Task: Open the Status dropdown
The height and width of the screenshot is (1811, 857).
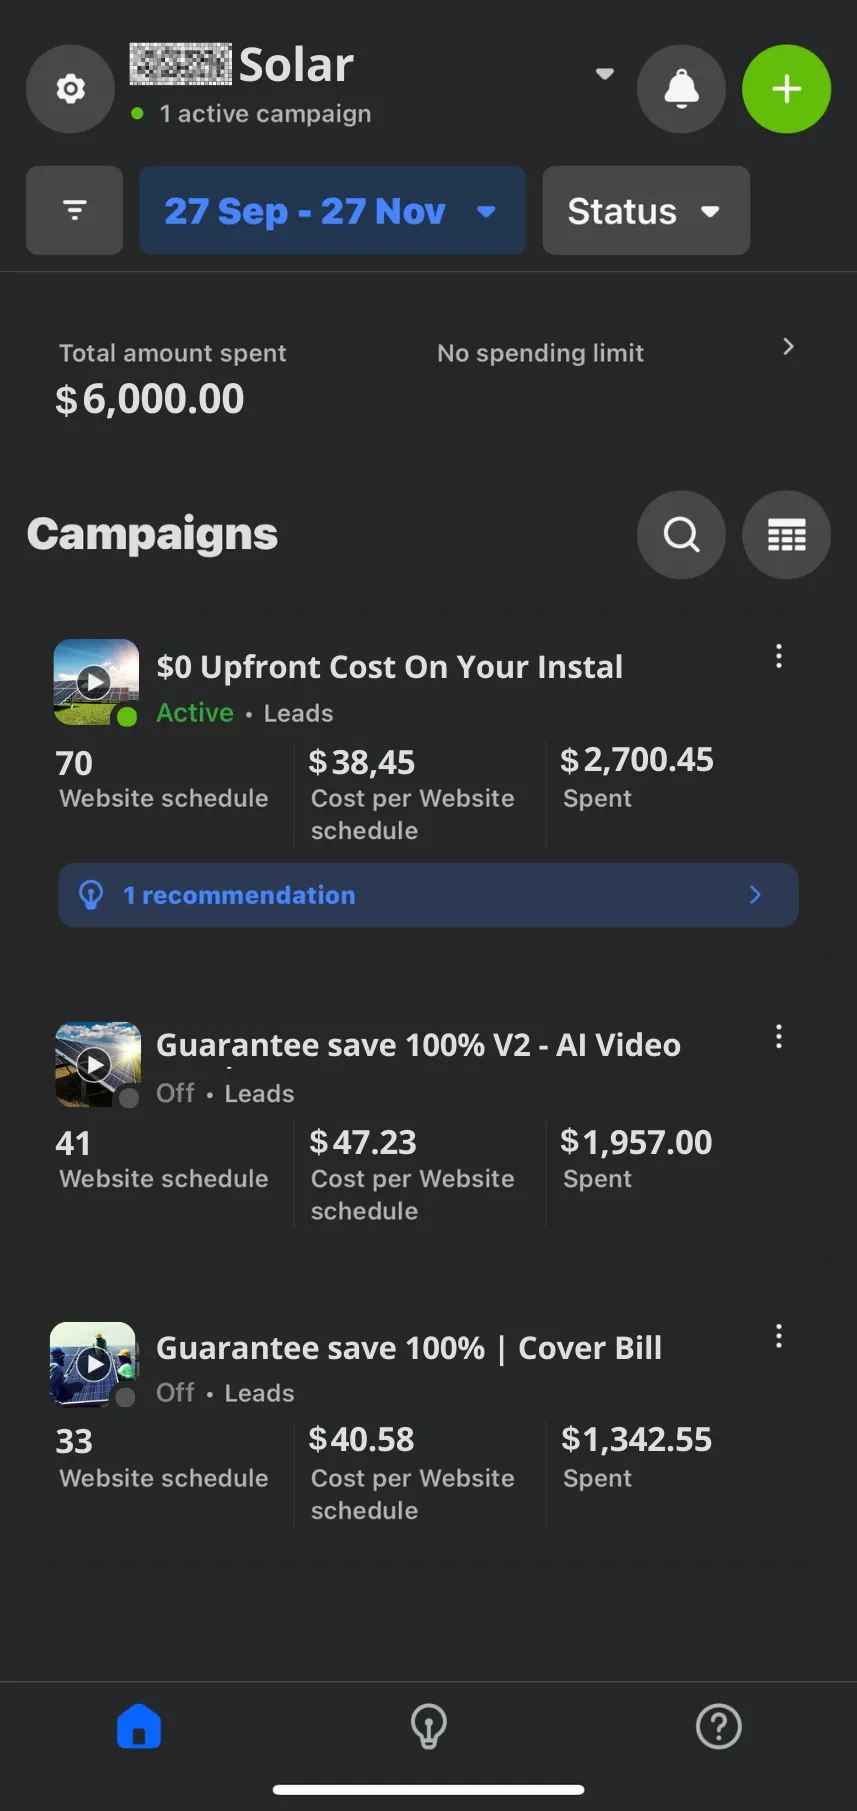Action: point(645,211)
